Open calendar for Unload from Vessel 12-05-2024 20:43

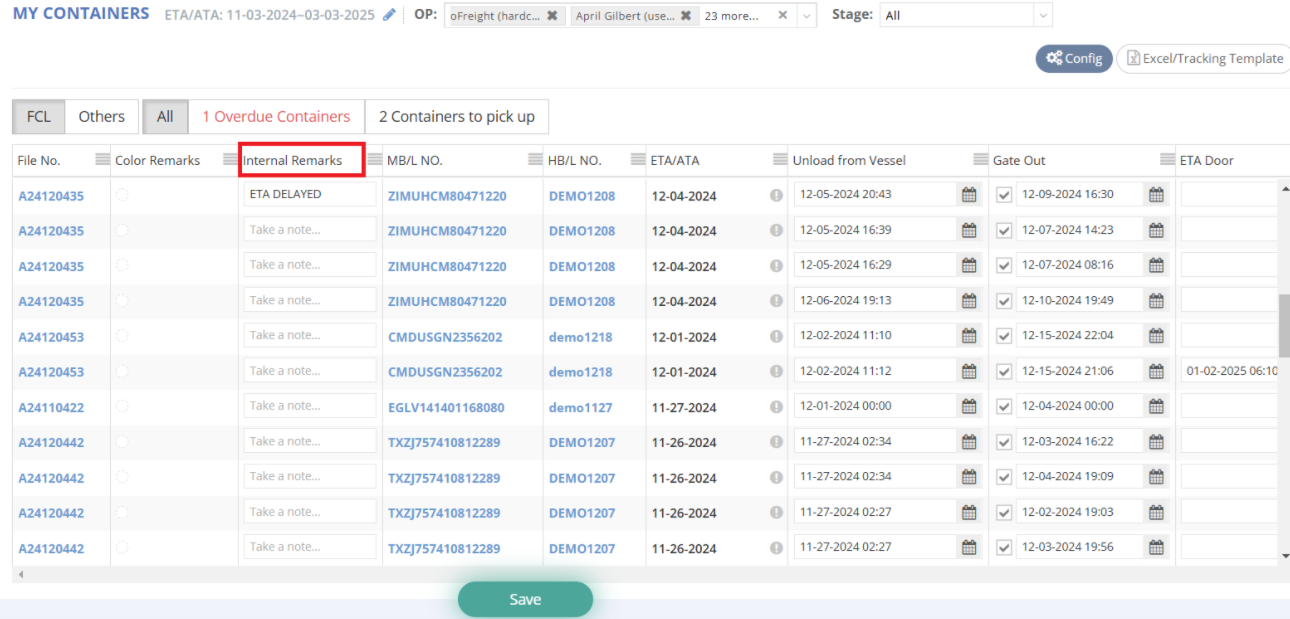[x=968, y=195]
